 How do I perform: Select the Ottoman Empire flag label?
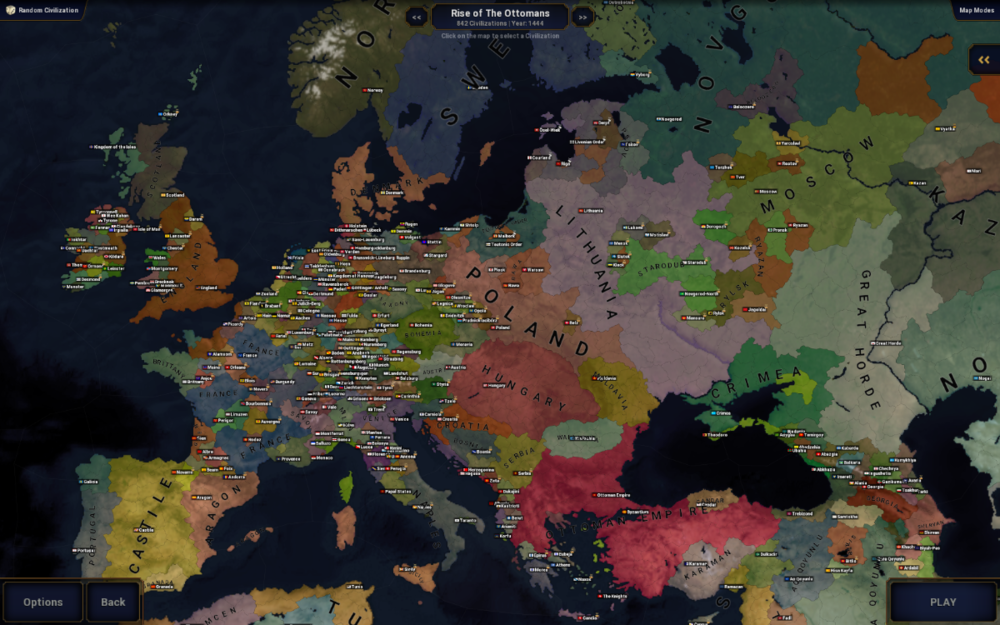tap(613, 494)
